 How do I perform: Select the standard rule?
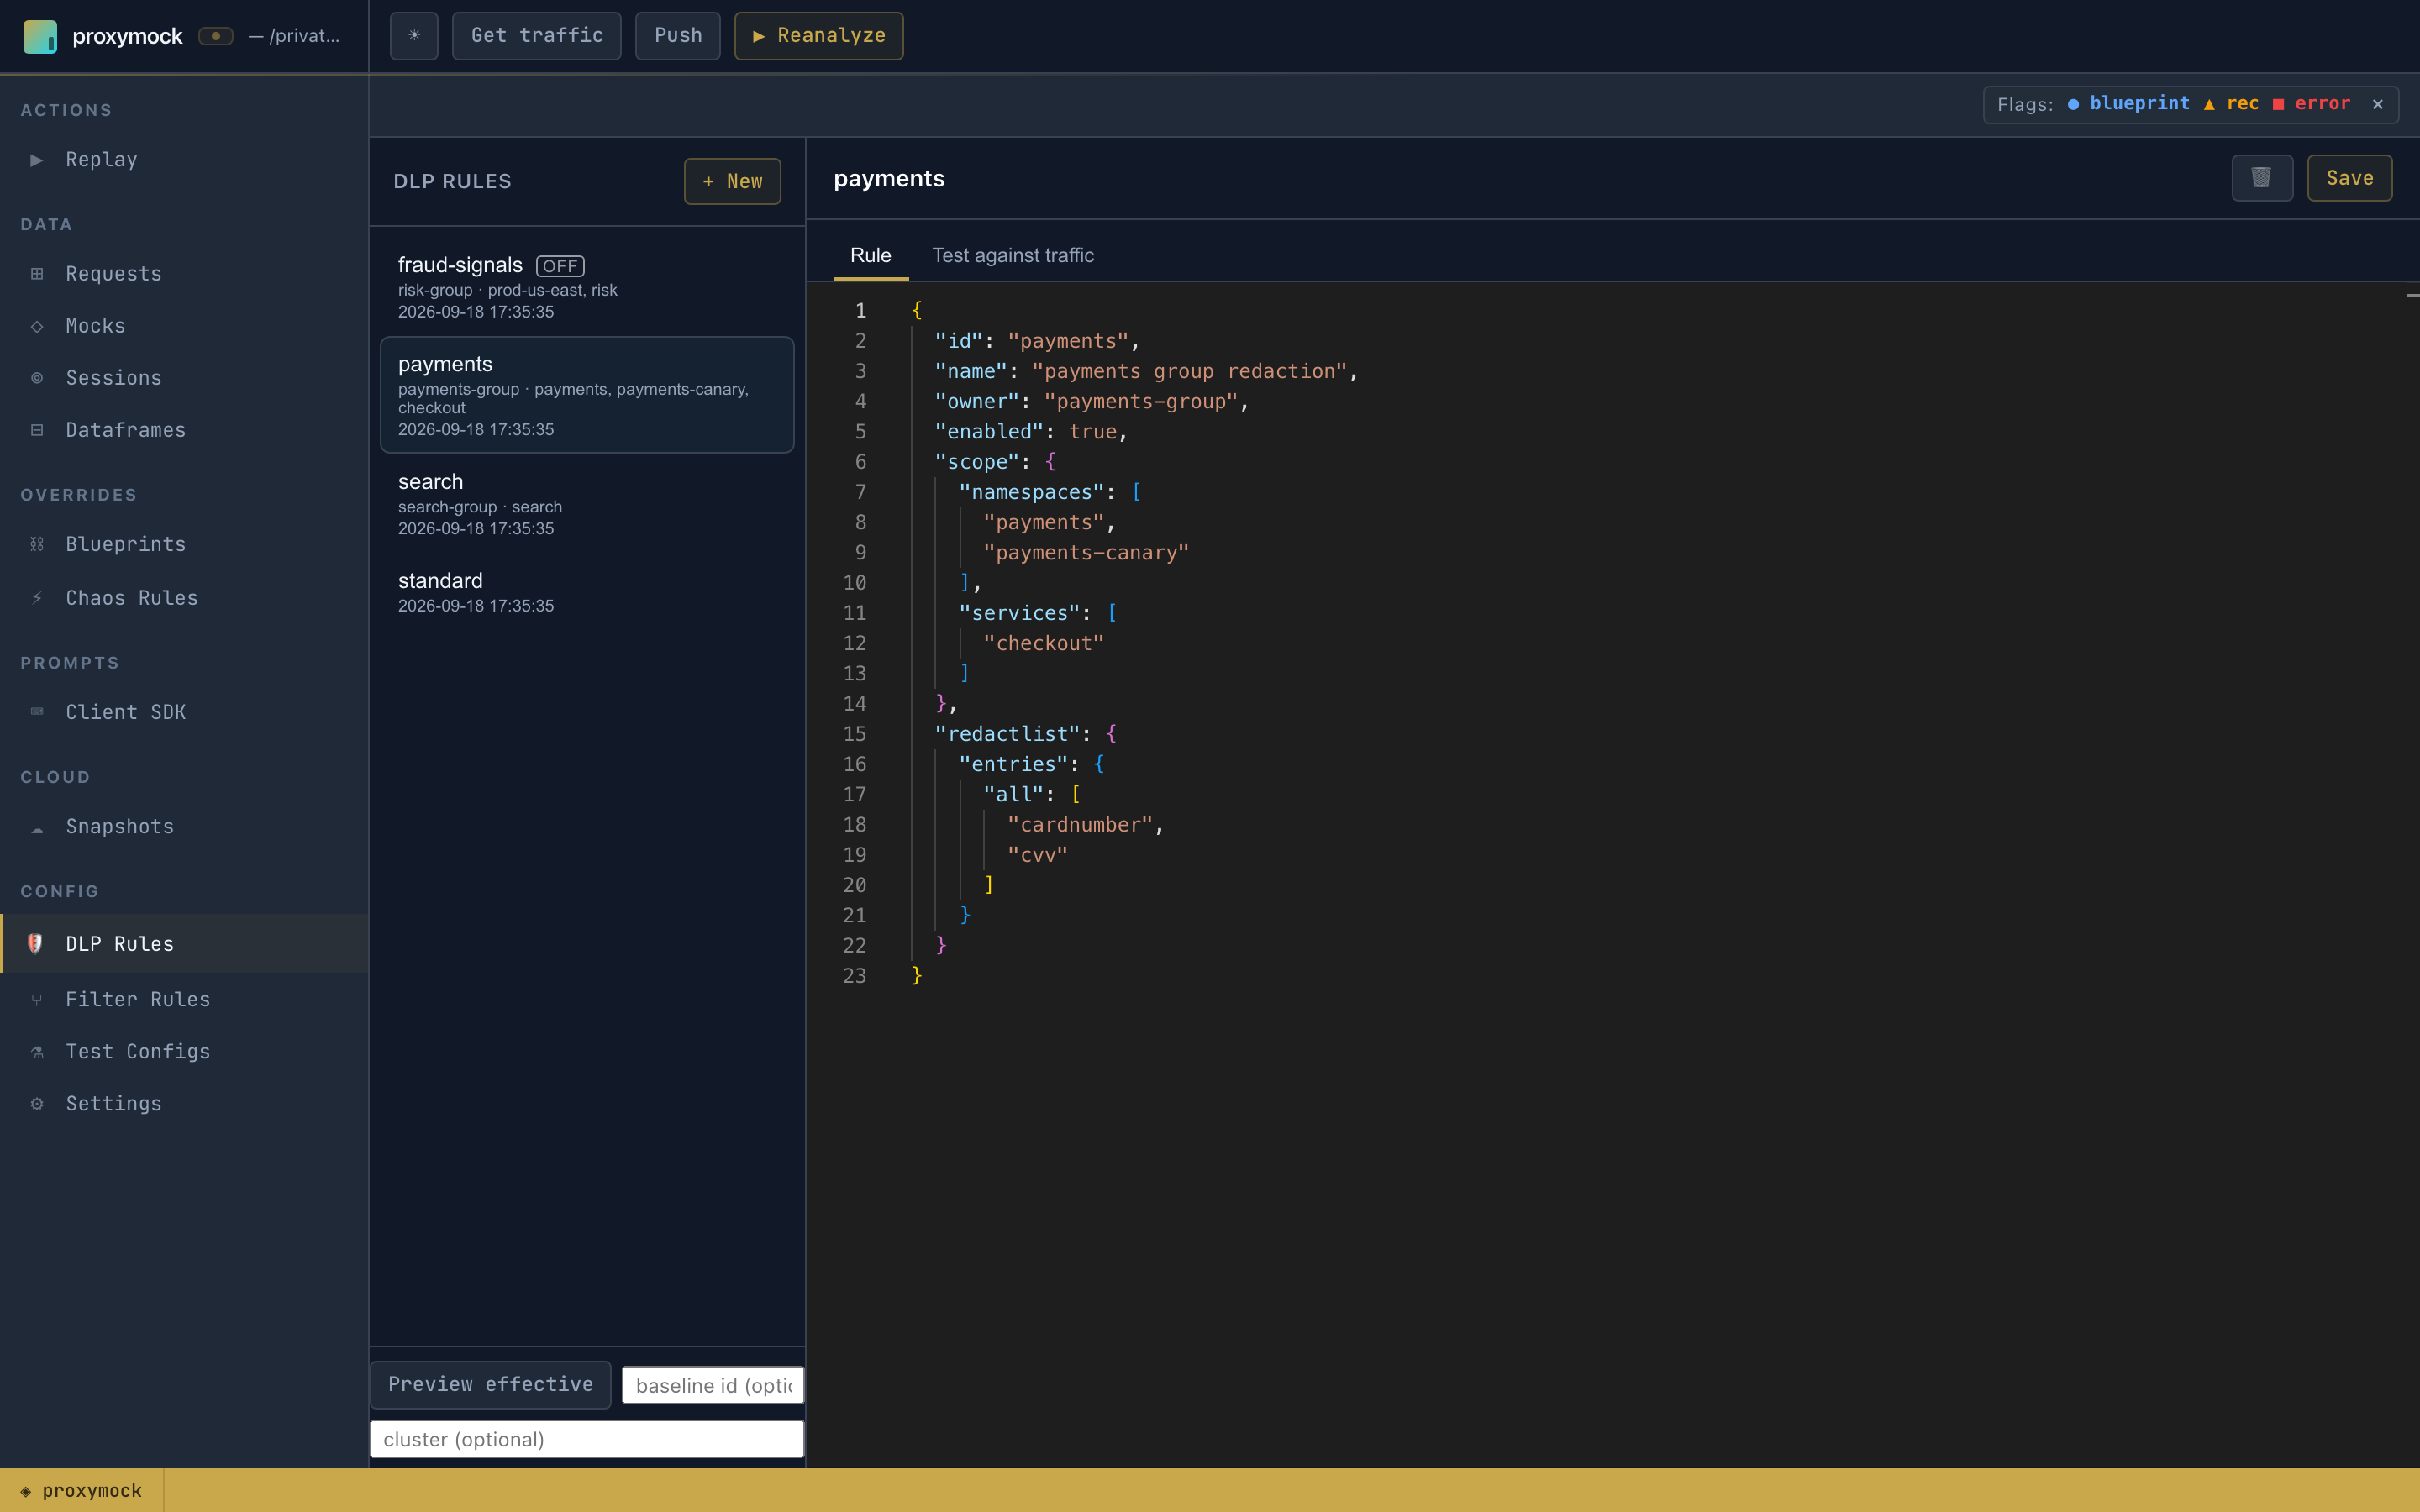(x=587, y=591)
